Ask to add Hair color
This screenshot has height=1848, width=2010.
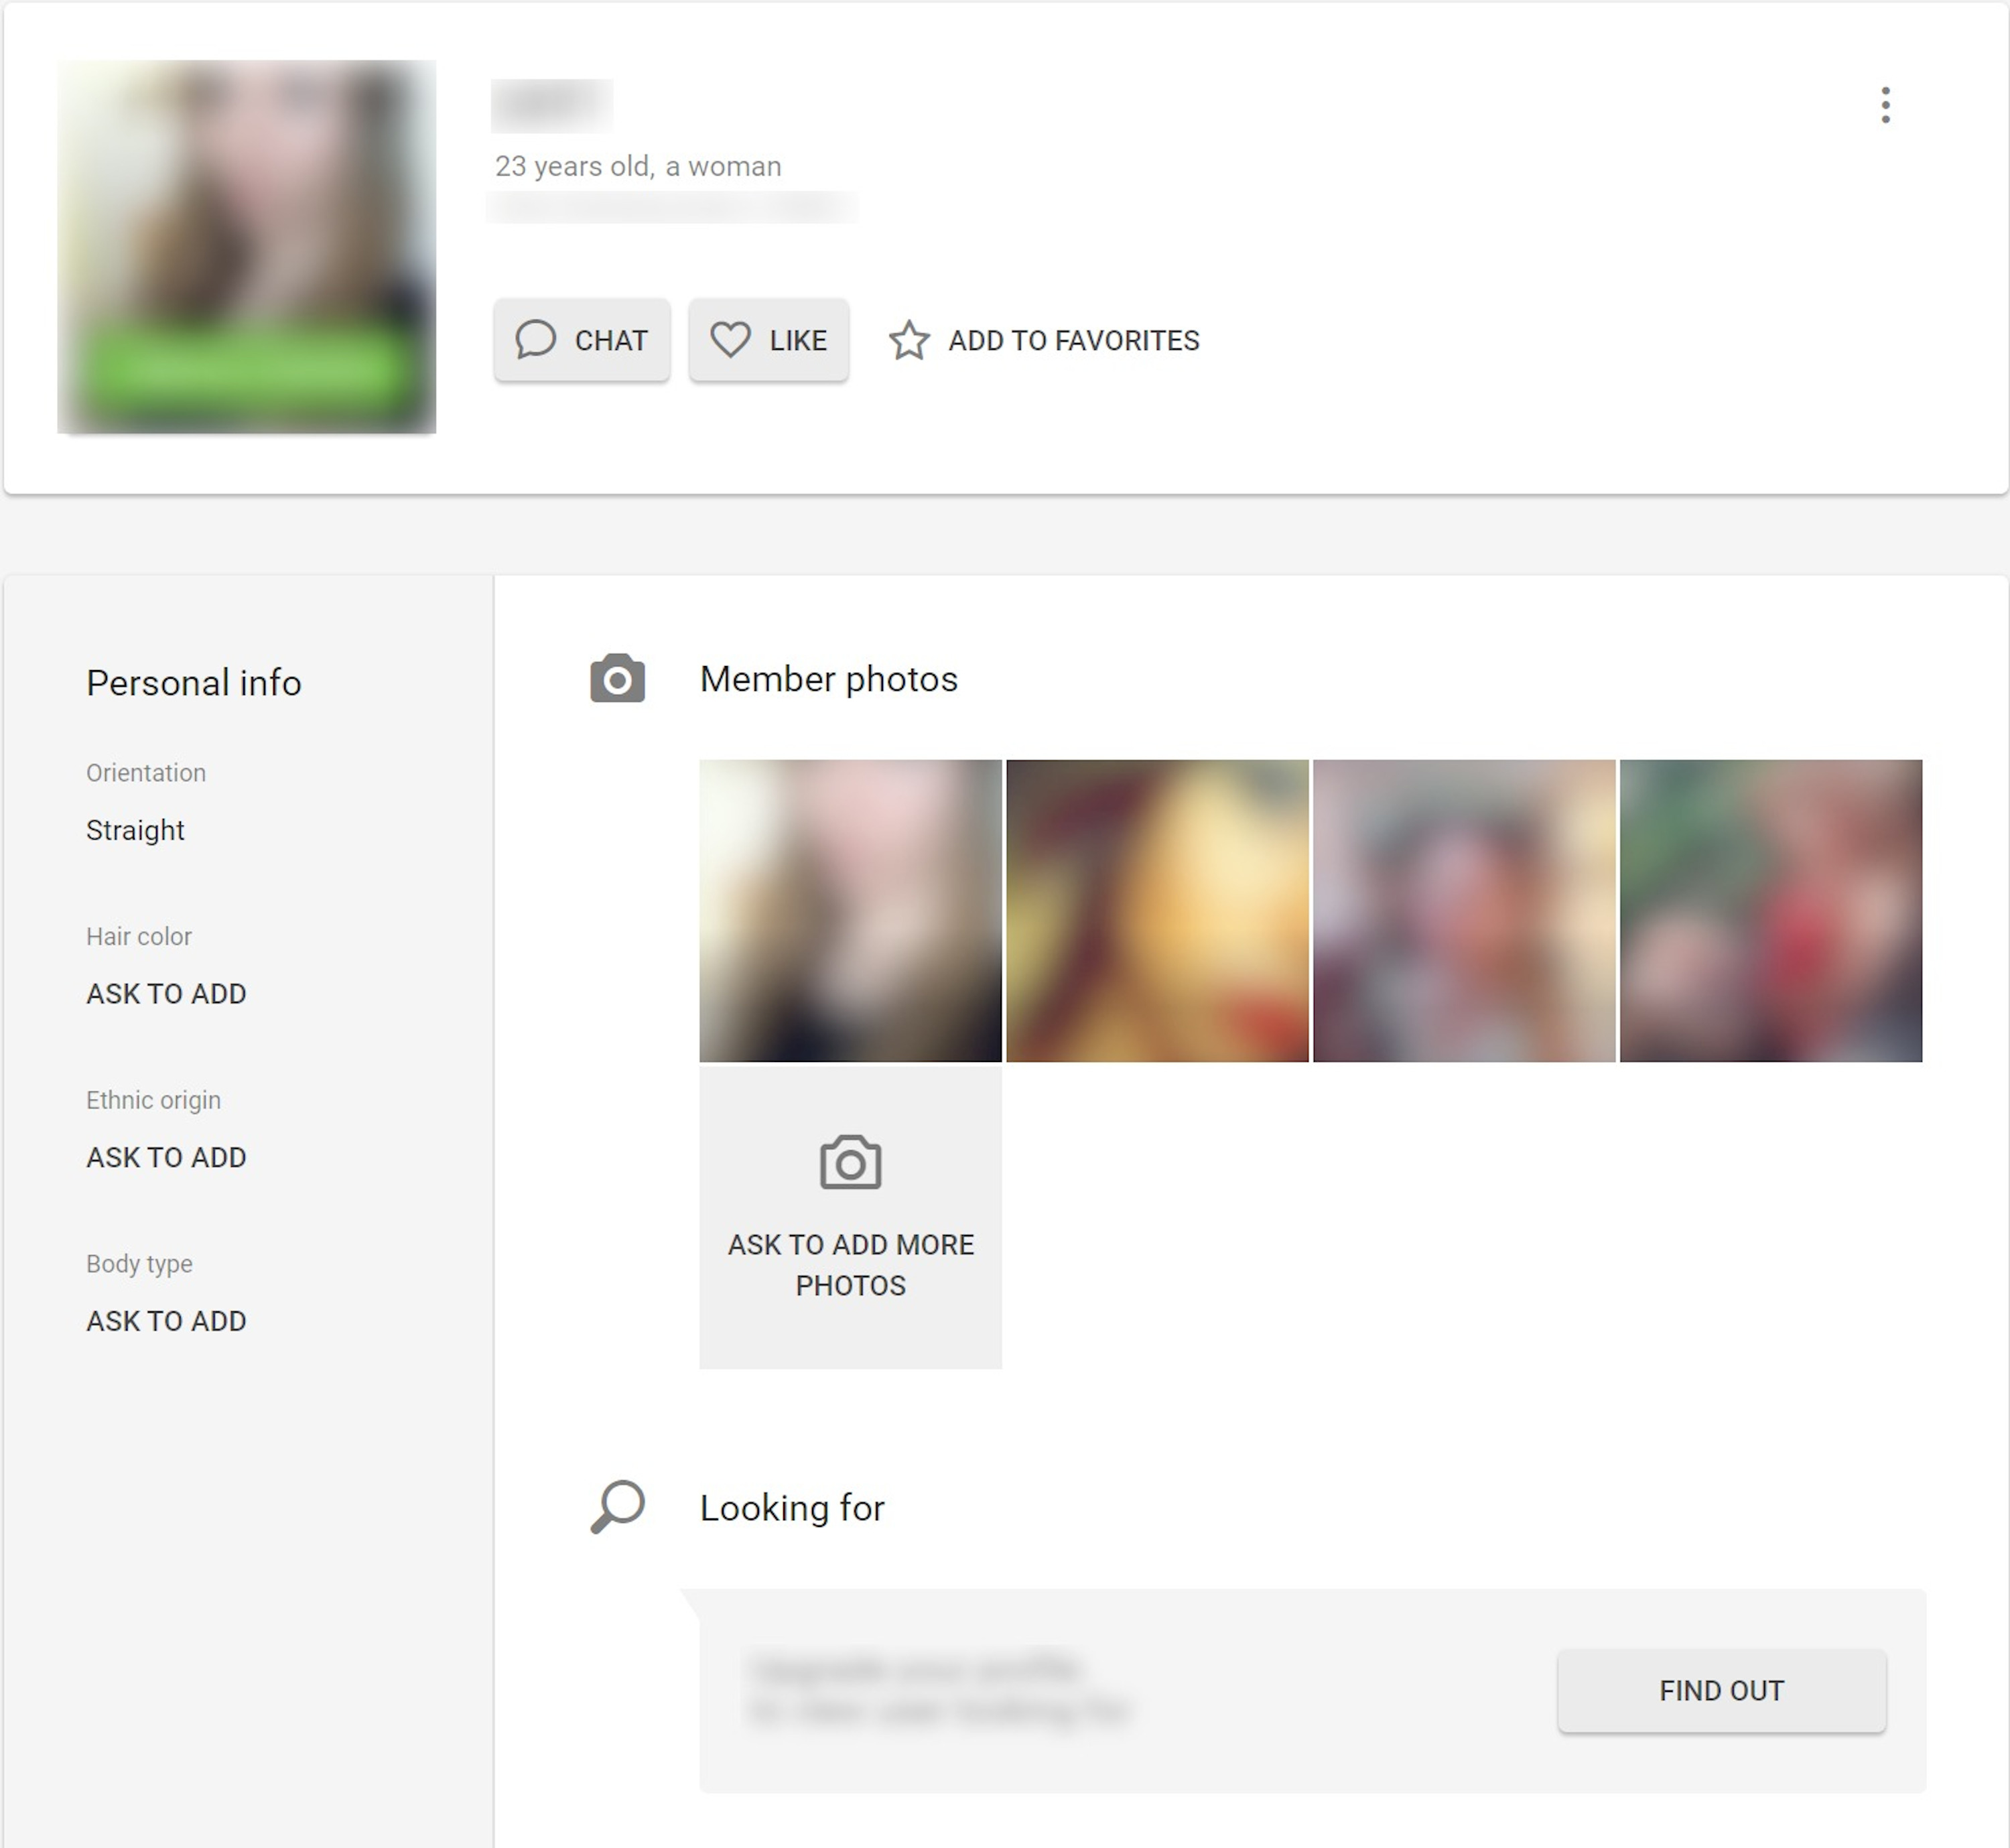[166, 994]
